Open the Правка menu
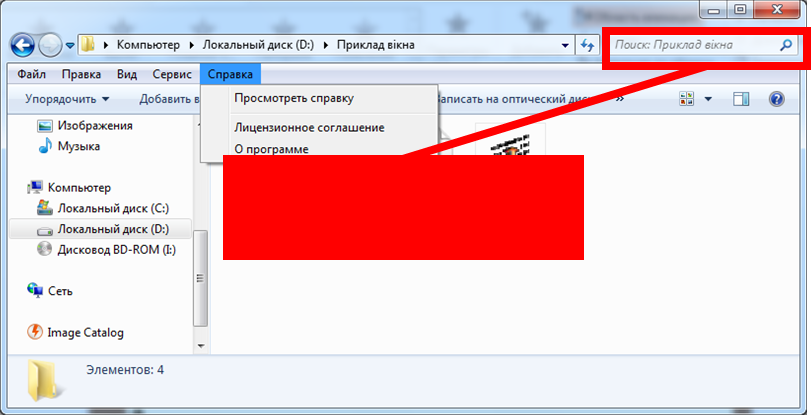This screenshot has width=811, height=415. coord(81,75)
